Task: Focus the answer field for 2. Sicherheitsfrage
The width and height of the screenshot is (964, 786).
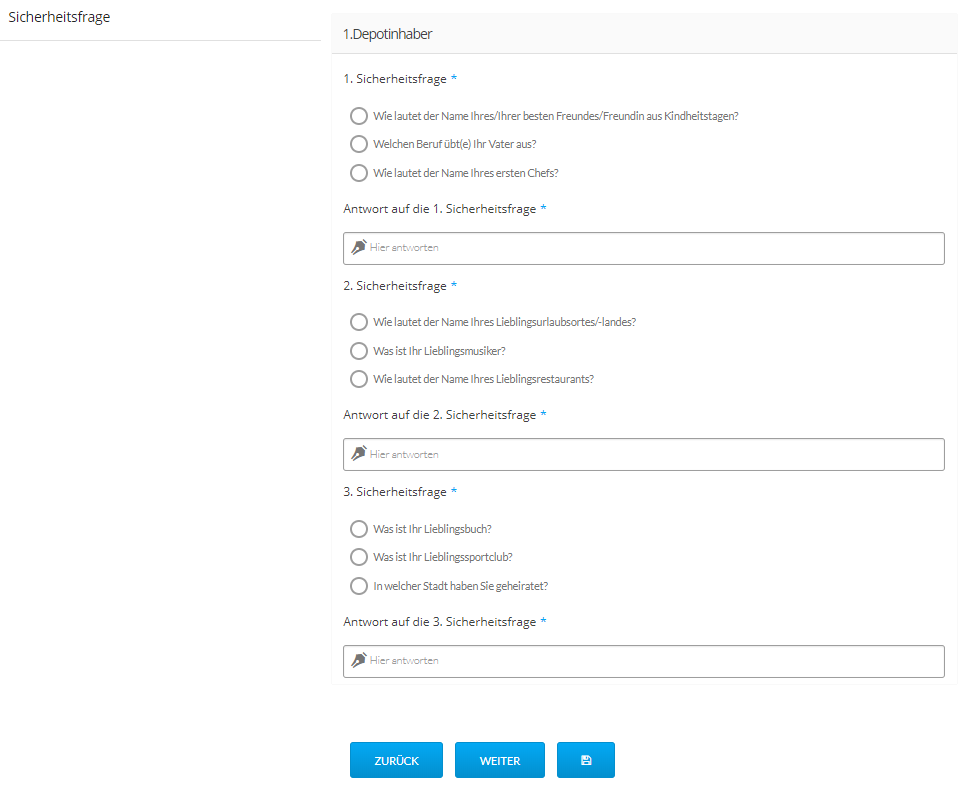Action: 650,455
